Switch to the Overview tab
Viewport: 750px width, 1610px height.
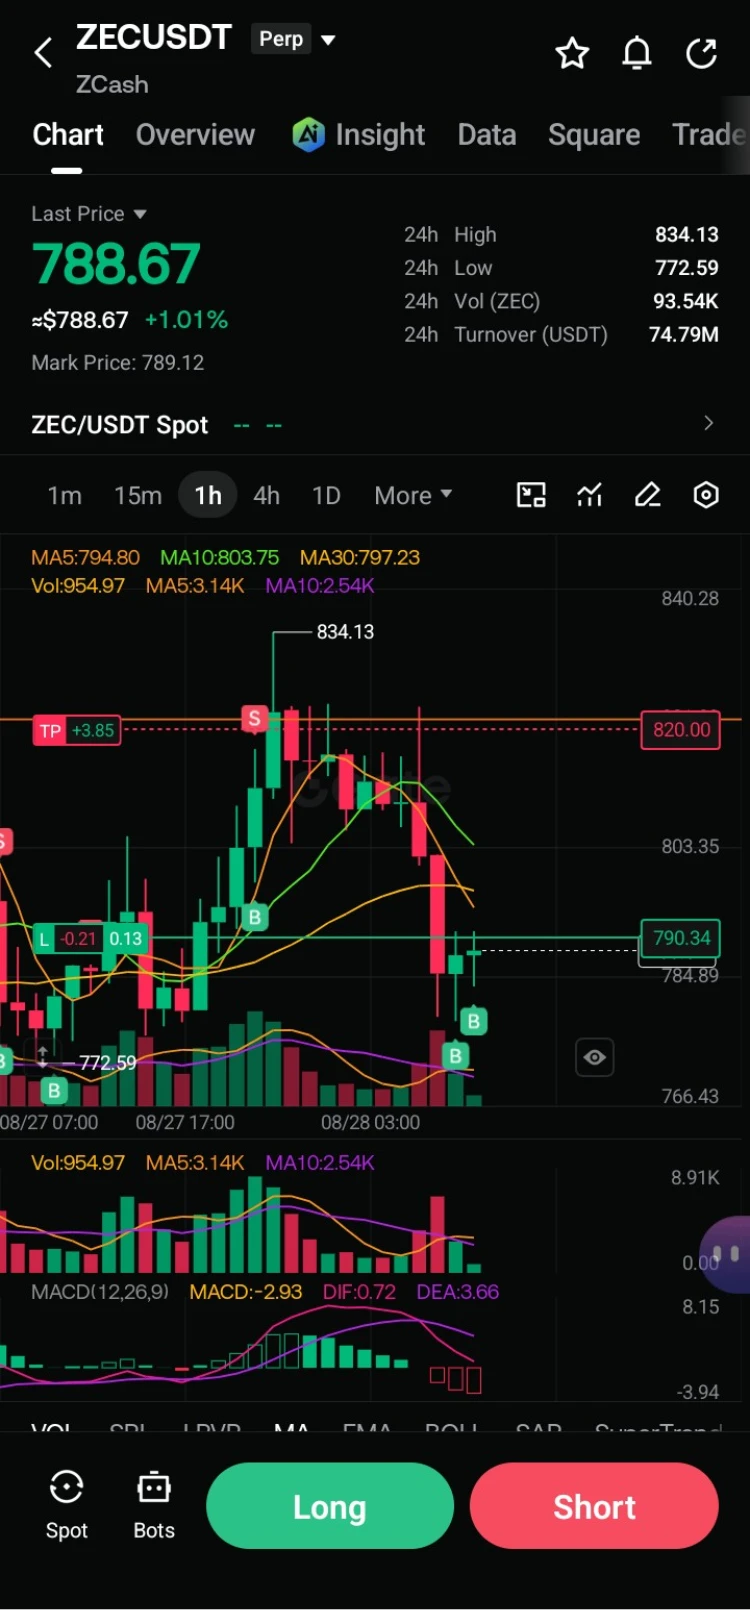[195, 134]
